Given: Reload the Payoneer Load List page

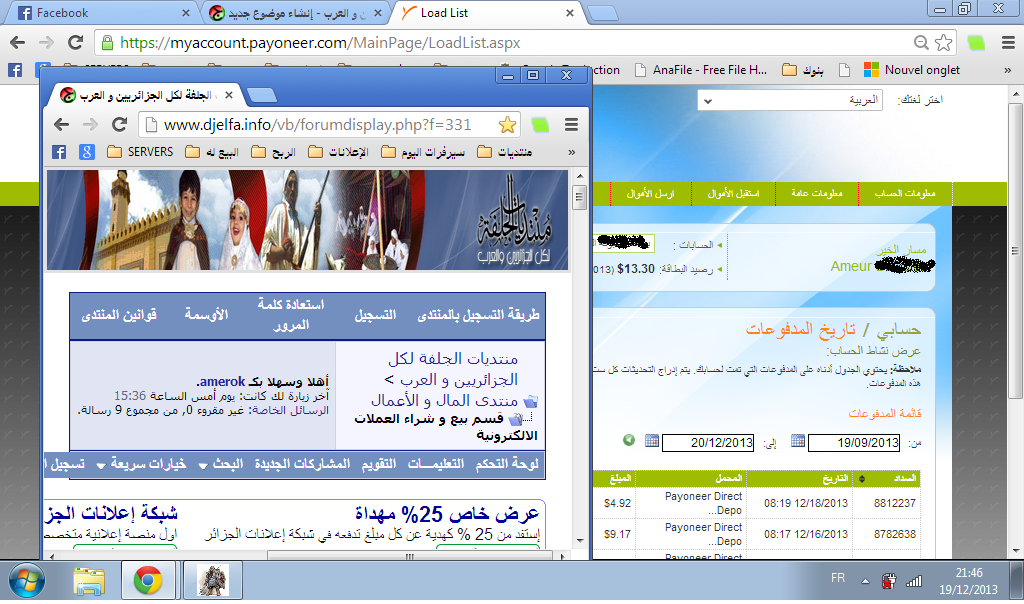Looking at the screenshot, I should pyautogui.click(x=76, y=43).
